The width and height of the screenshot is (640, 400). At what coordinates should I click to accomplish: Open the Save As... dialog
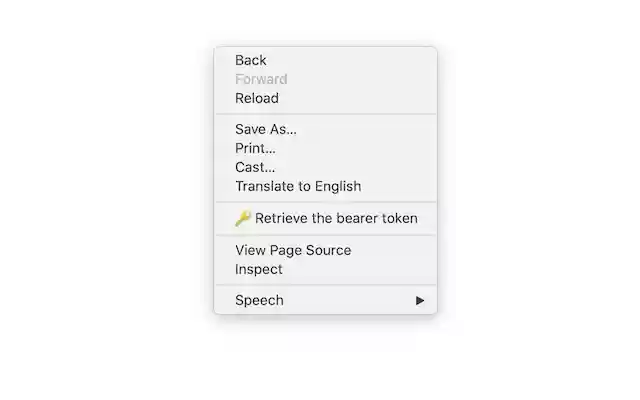[x=266, y=129]
